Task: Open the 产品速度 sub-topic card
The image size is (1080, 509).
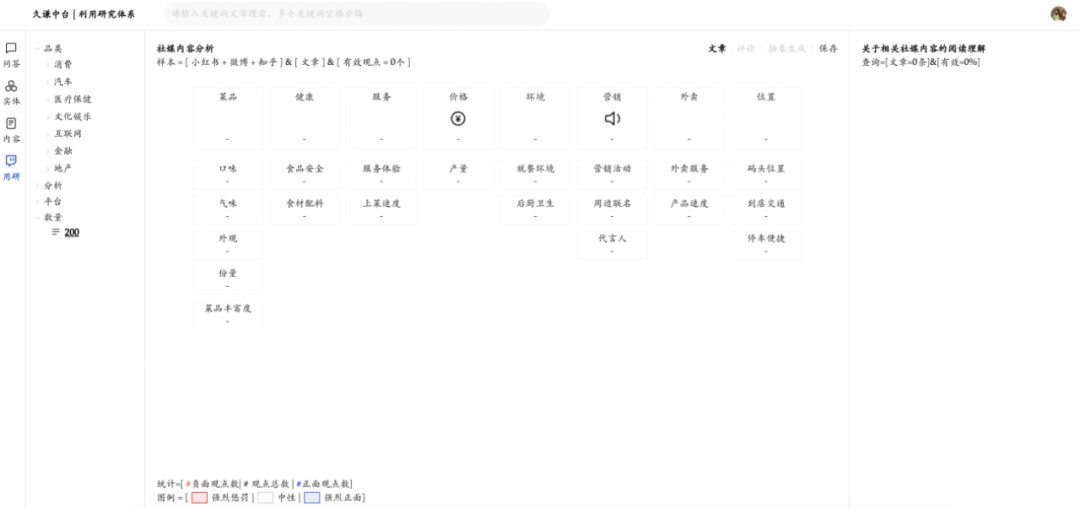Action: 689,209
